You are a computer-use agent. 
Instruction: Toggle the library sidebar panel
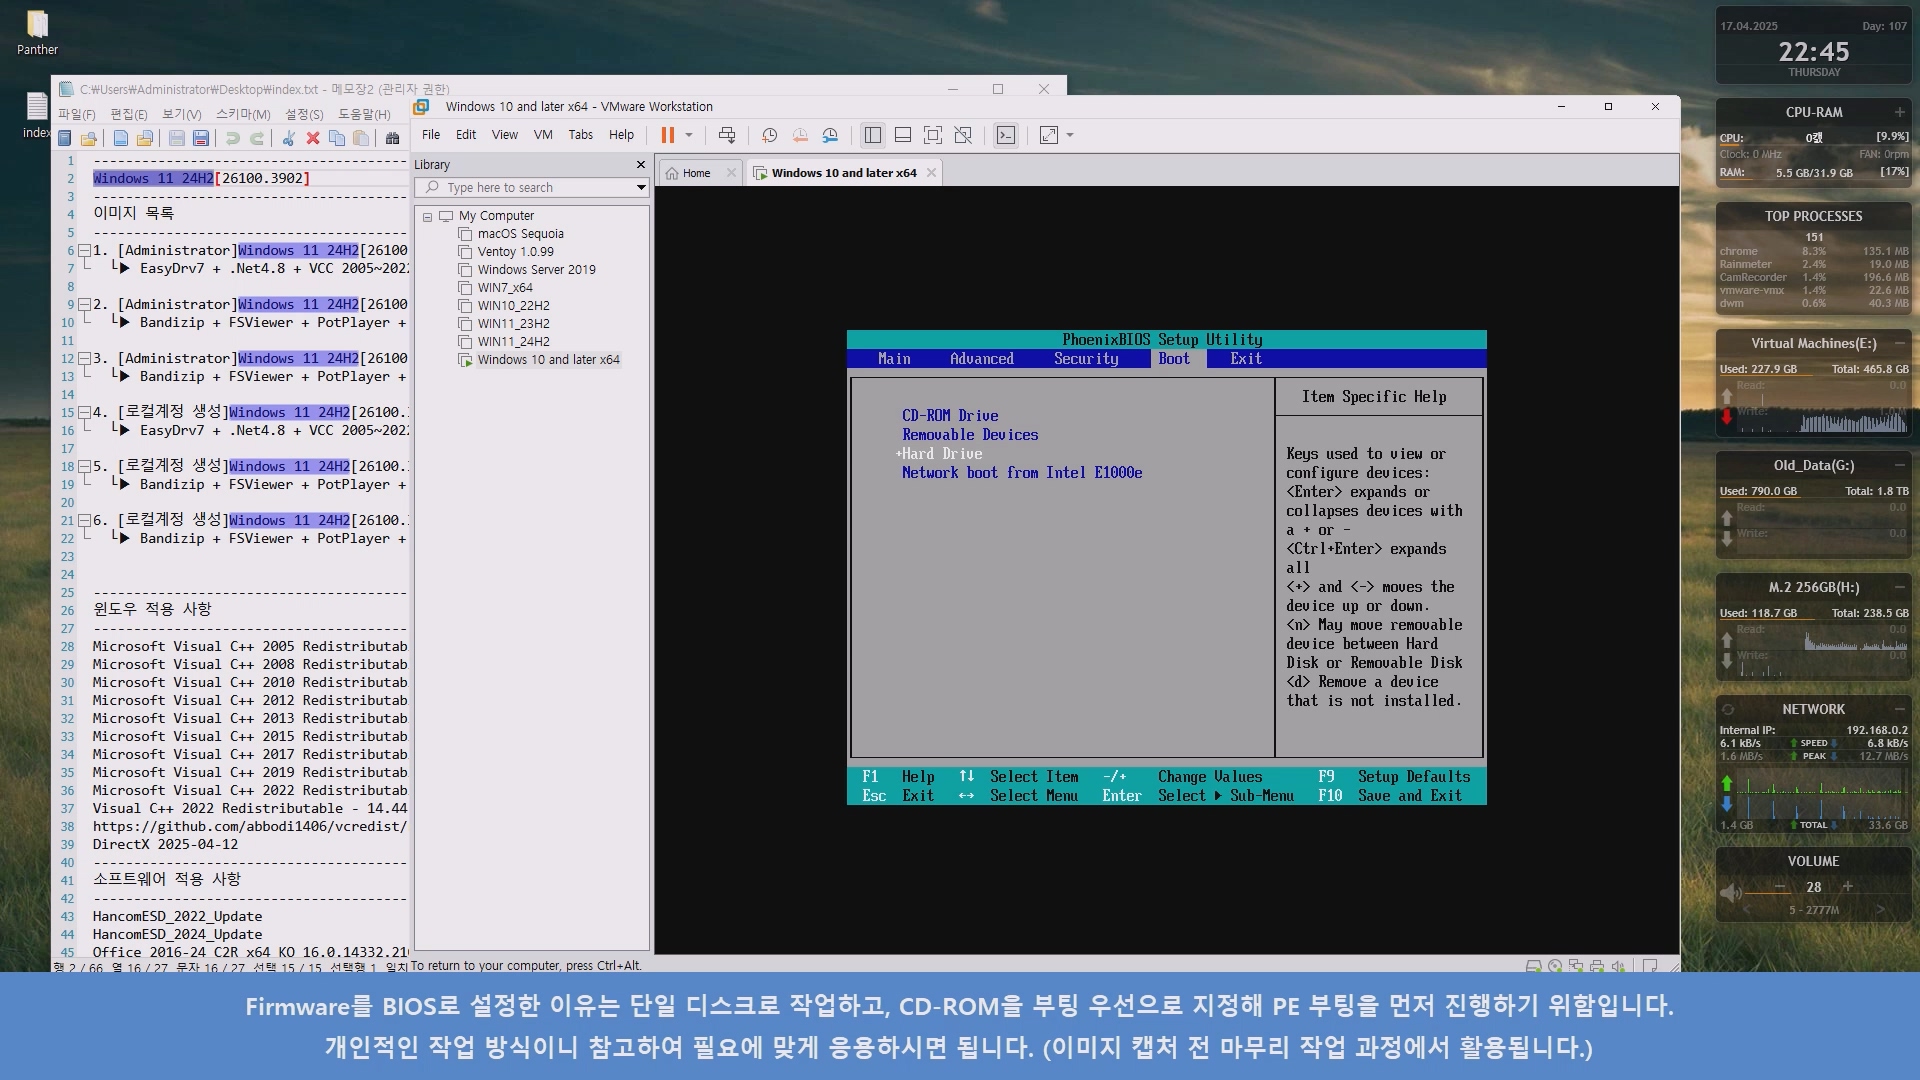(872, 135)
